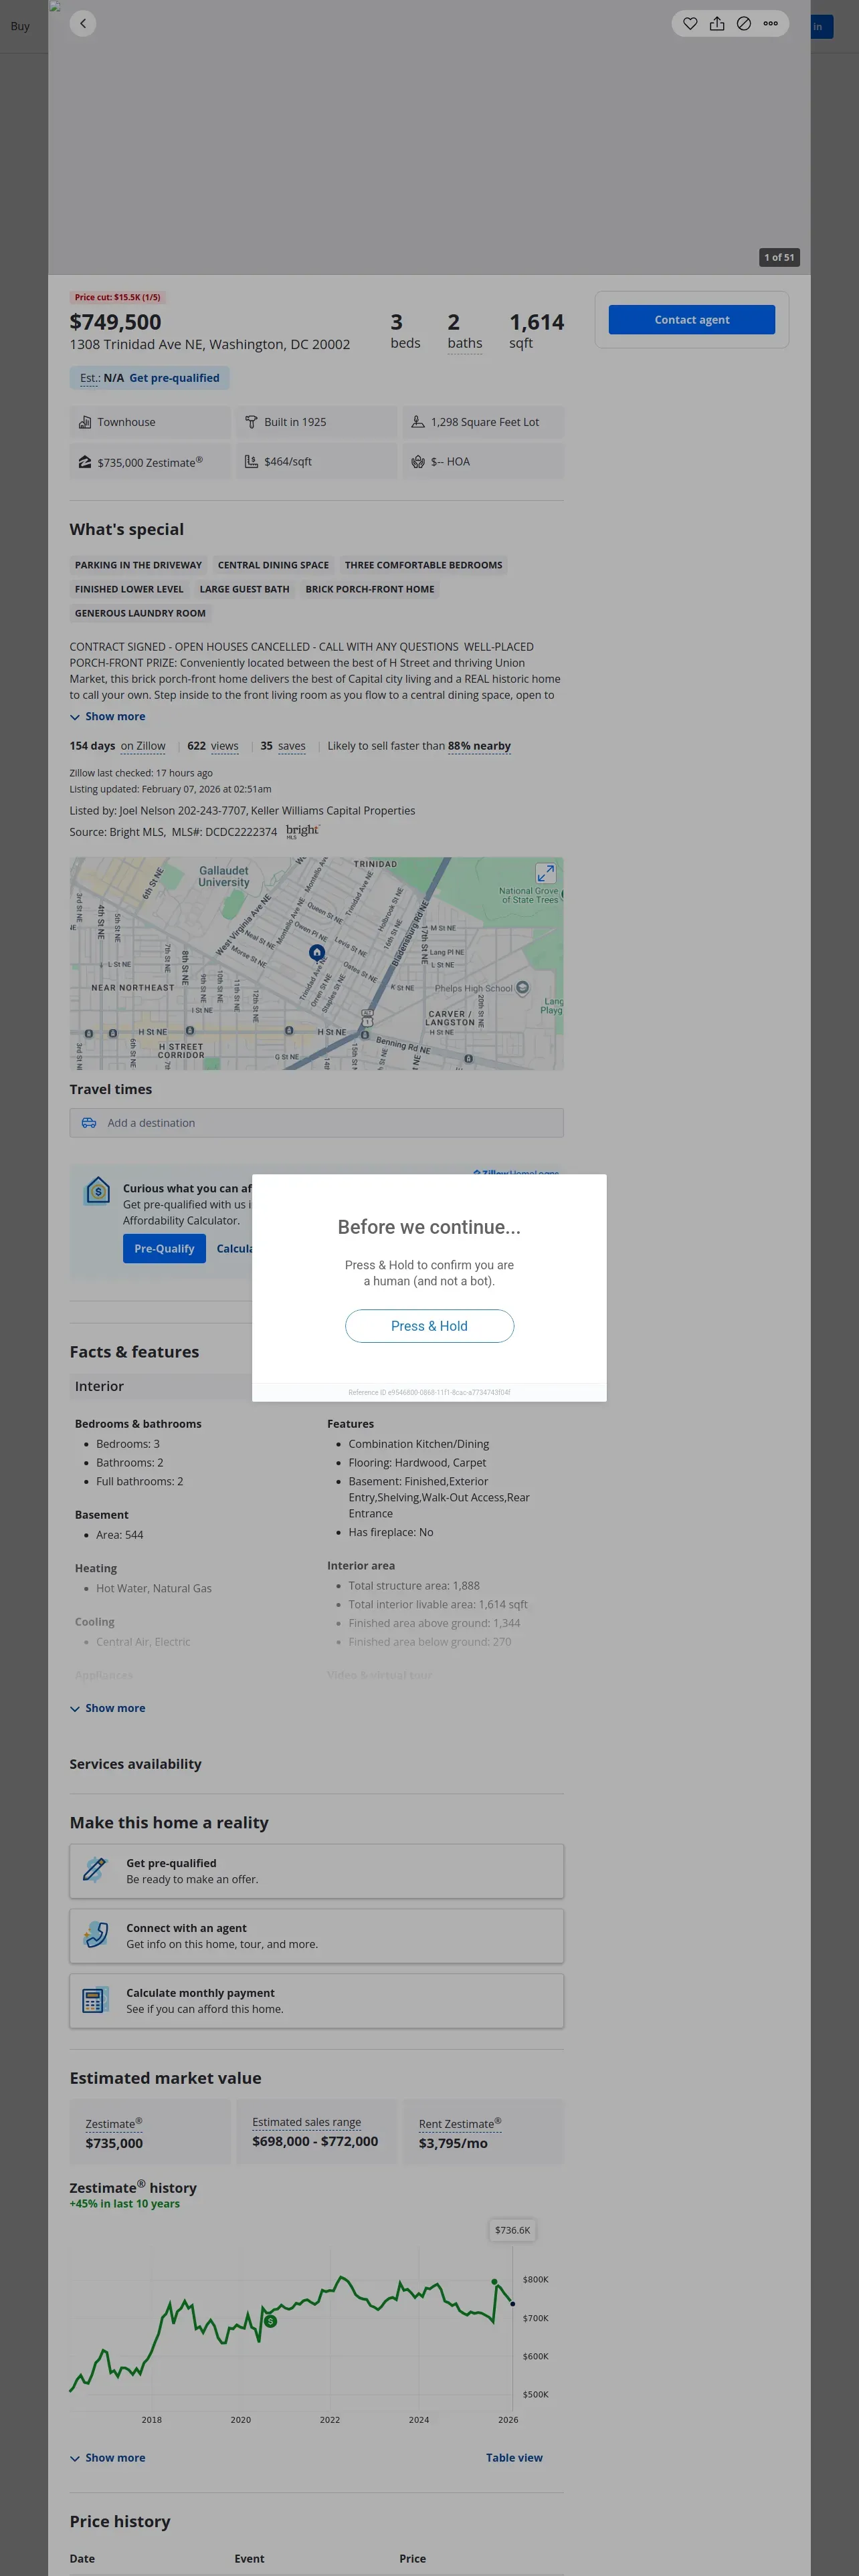Open the Connect with an agent card
This screenshot has width=859, height=2576.
pos(316,1936)
